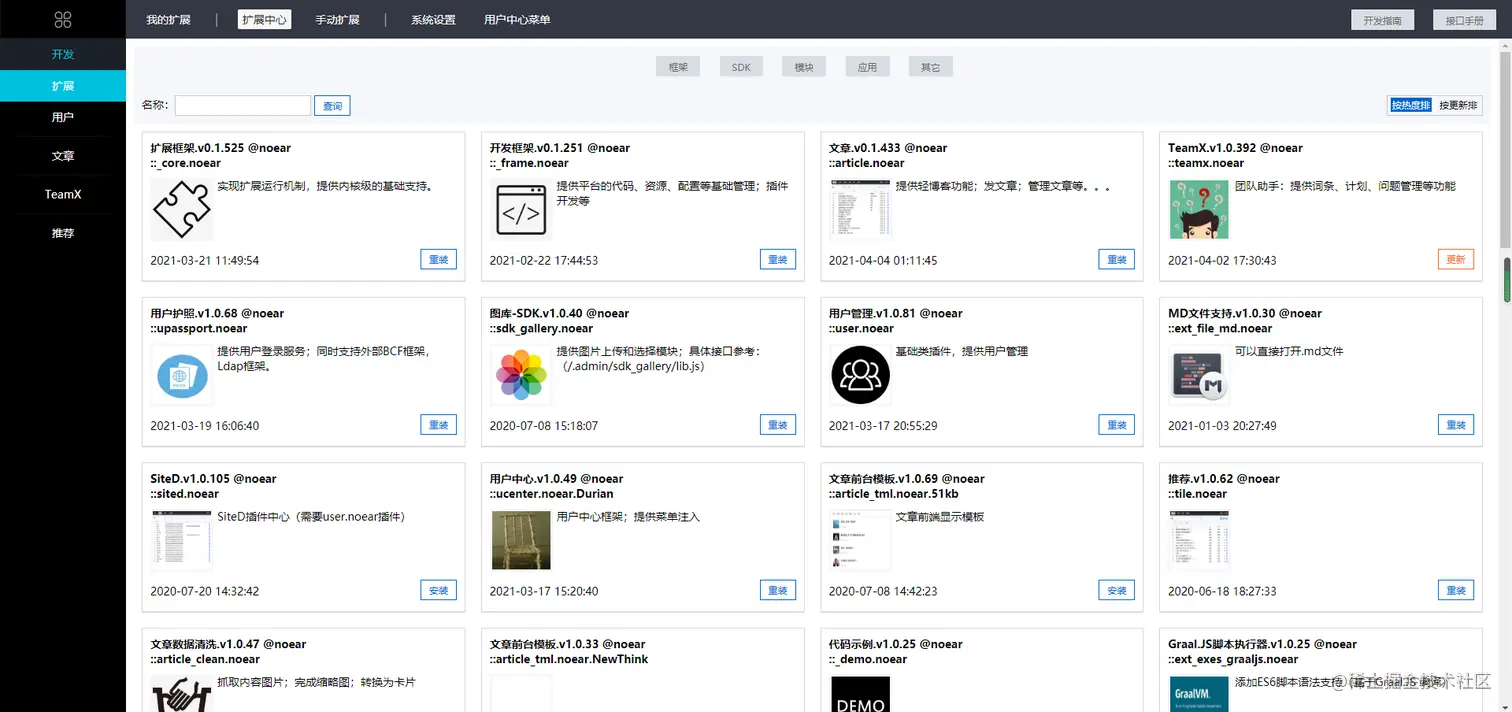Click the 文章前台模板.v1.0.33 @noear title
The height and width of the screenshot is (712, 1512).
coord(568,645)
